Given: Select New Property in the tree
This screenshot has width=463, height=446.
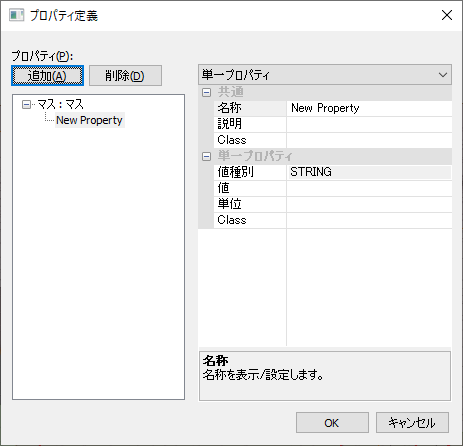Looking at the screenshot, I should pos(89,120).
